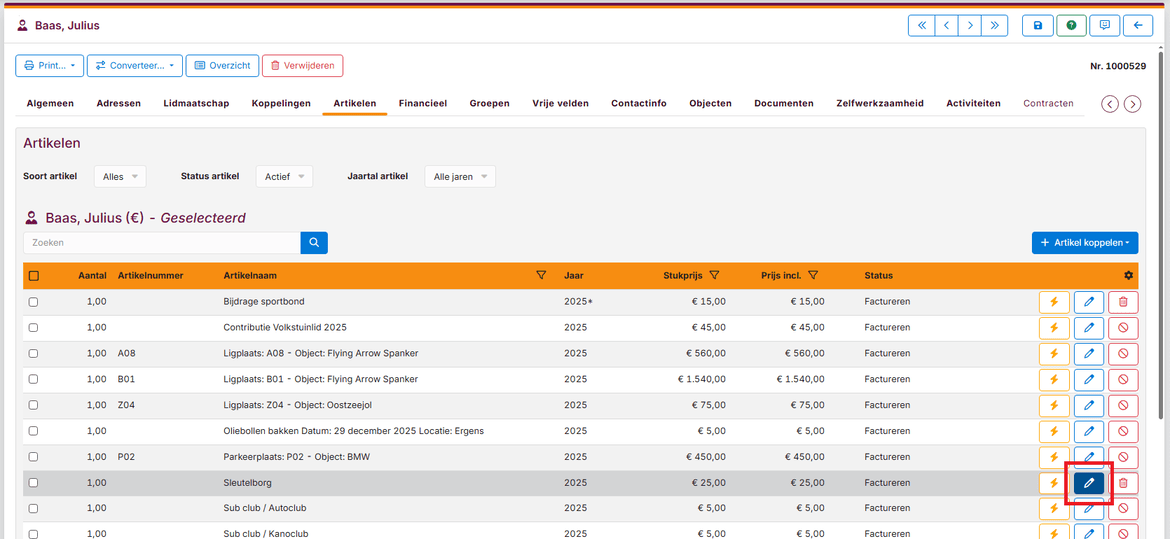Open table settings gear icon
The height and width of the screenshot is (539, 1170).
[1129, 276]
